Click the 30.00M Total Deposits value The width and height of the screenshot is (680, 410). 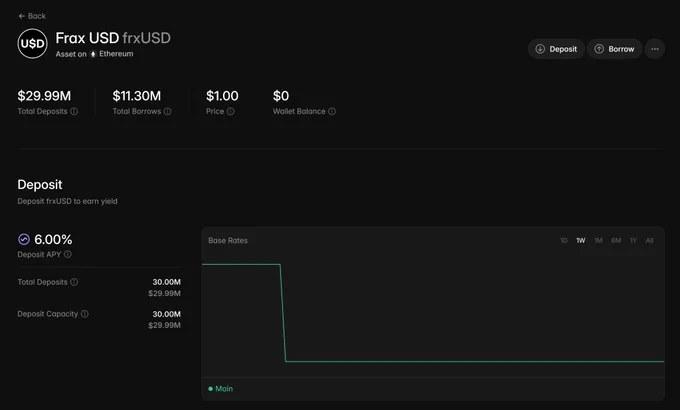pos(167,282)
